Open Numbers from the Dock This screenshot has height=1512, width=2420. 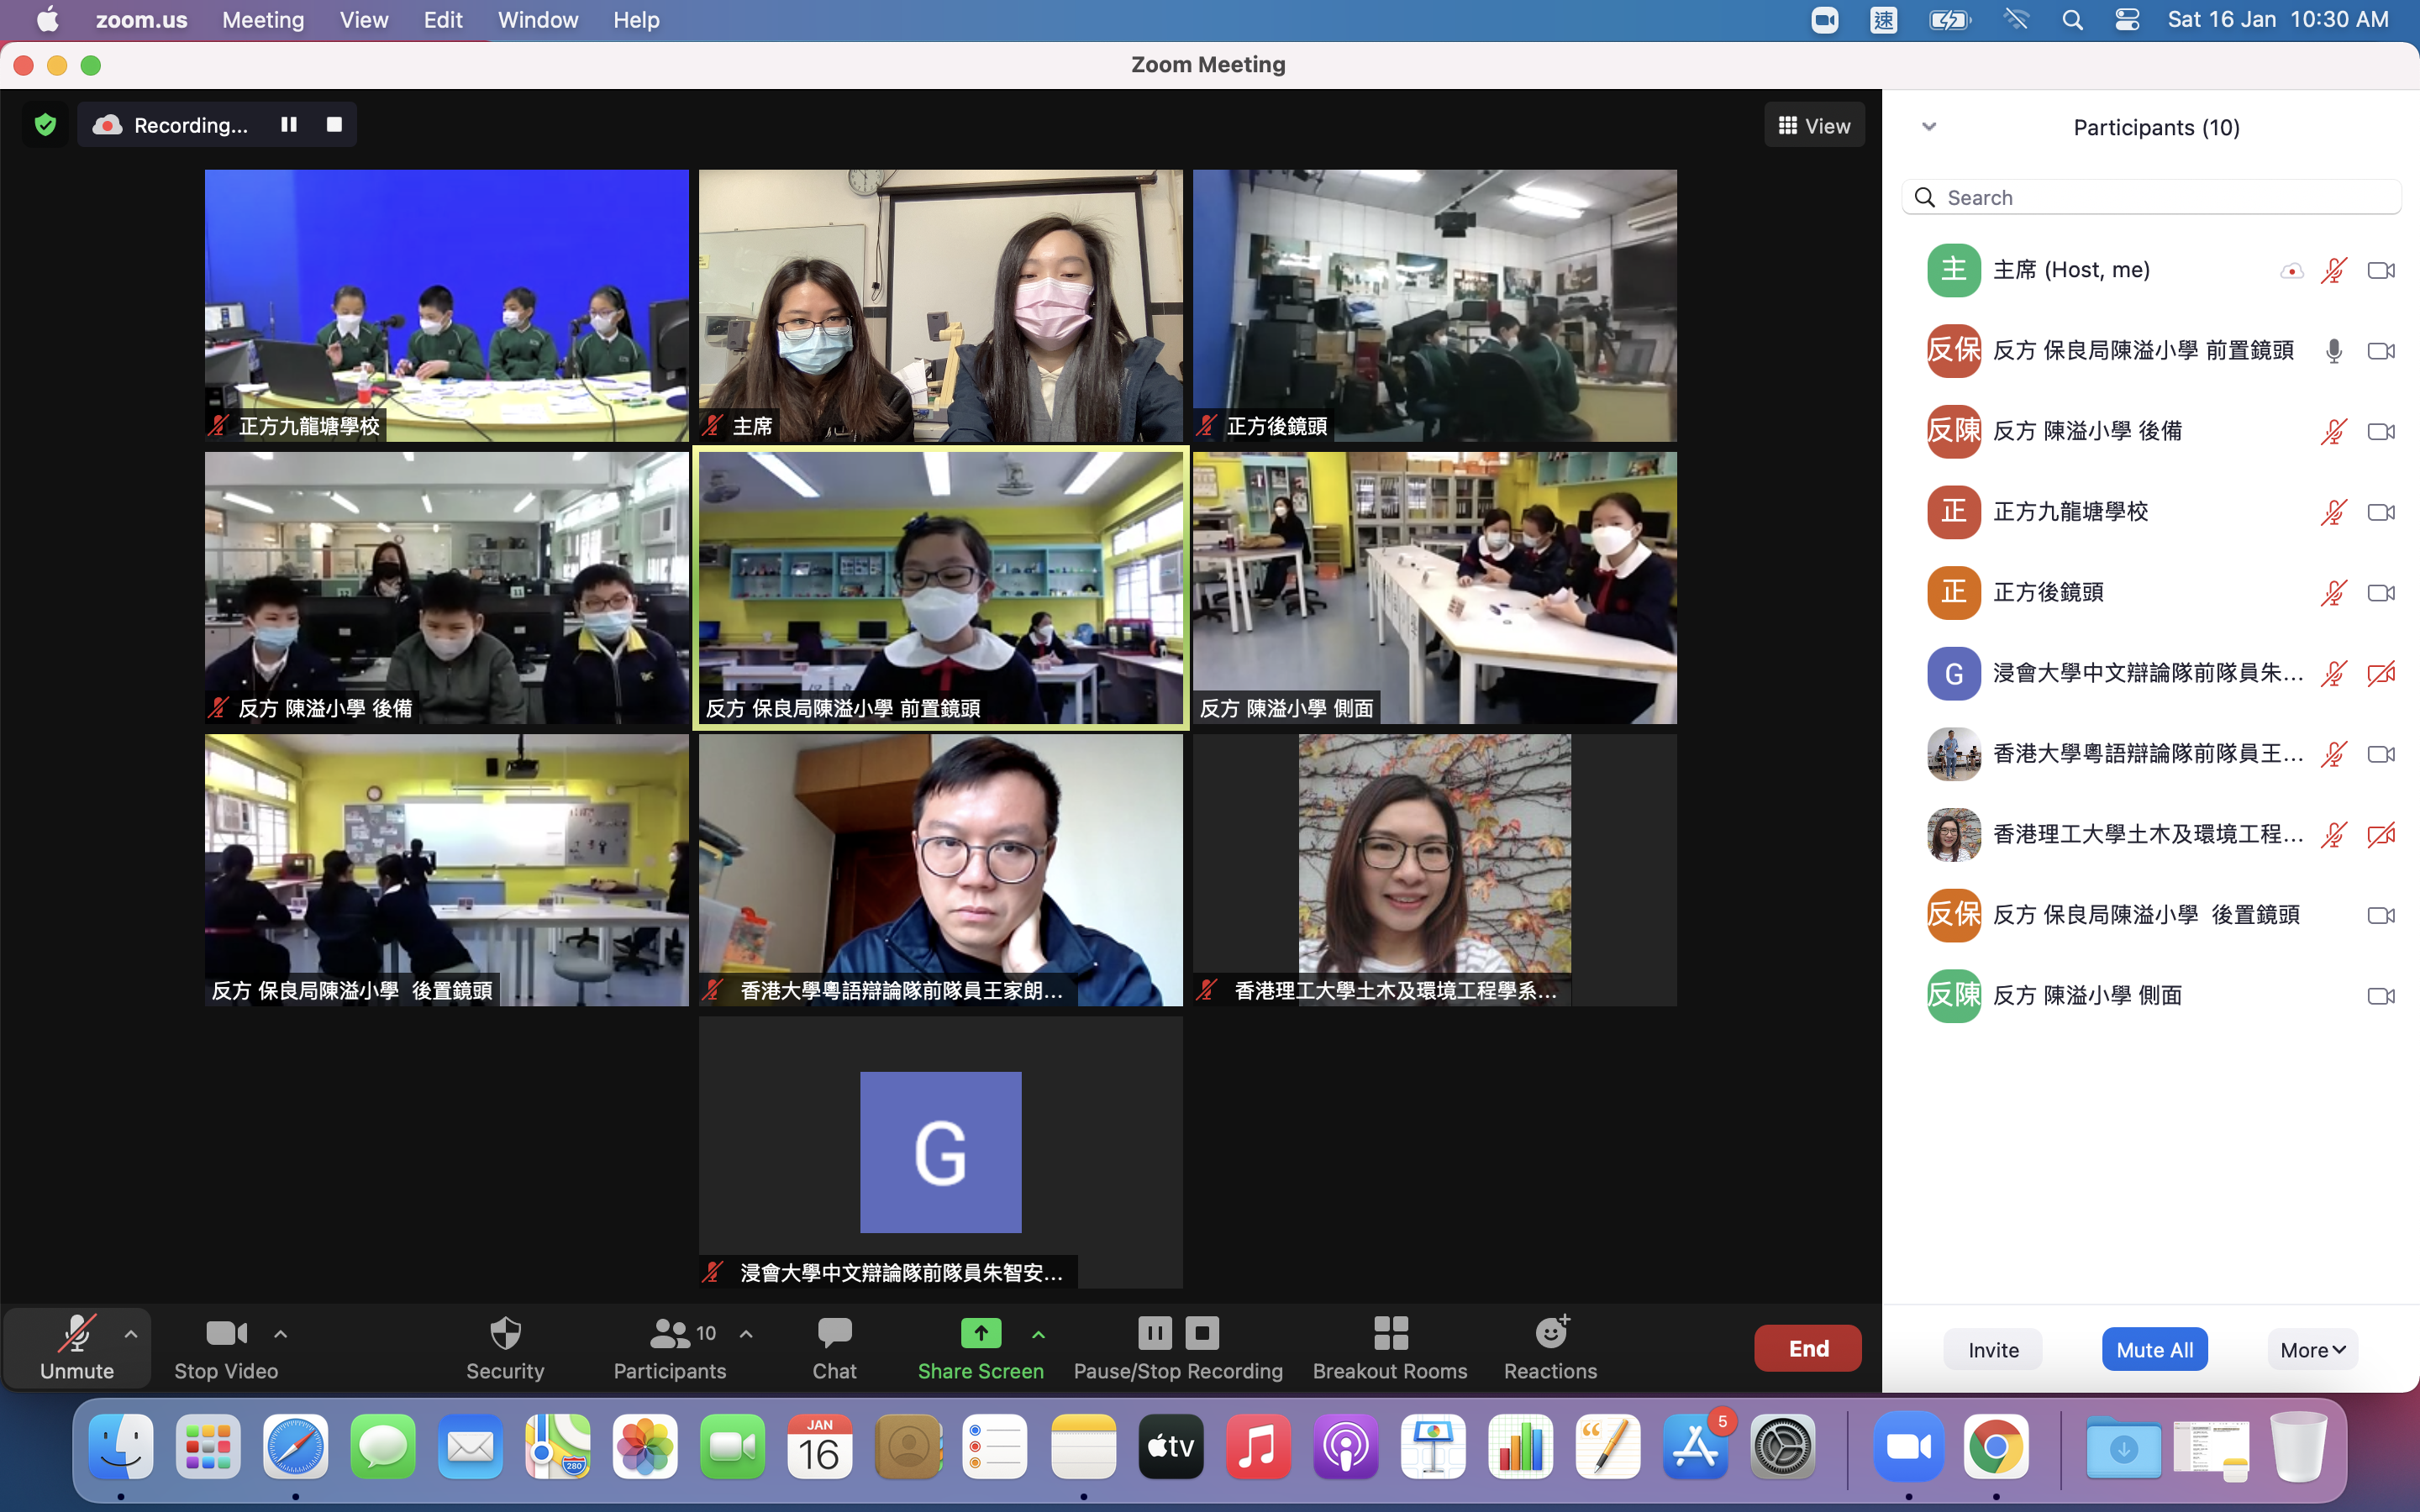[1520, 1446]
